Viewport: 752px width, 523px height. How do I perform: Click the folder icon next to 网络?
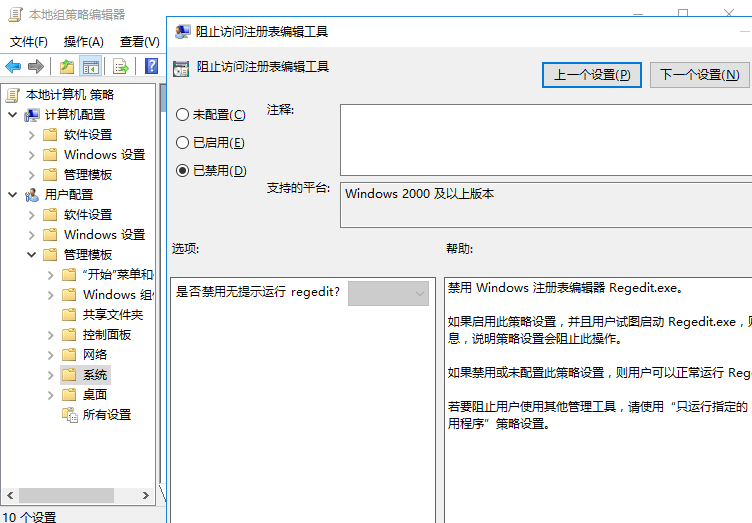69,355
